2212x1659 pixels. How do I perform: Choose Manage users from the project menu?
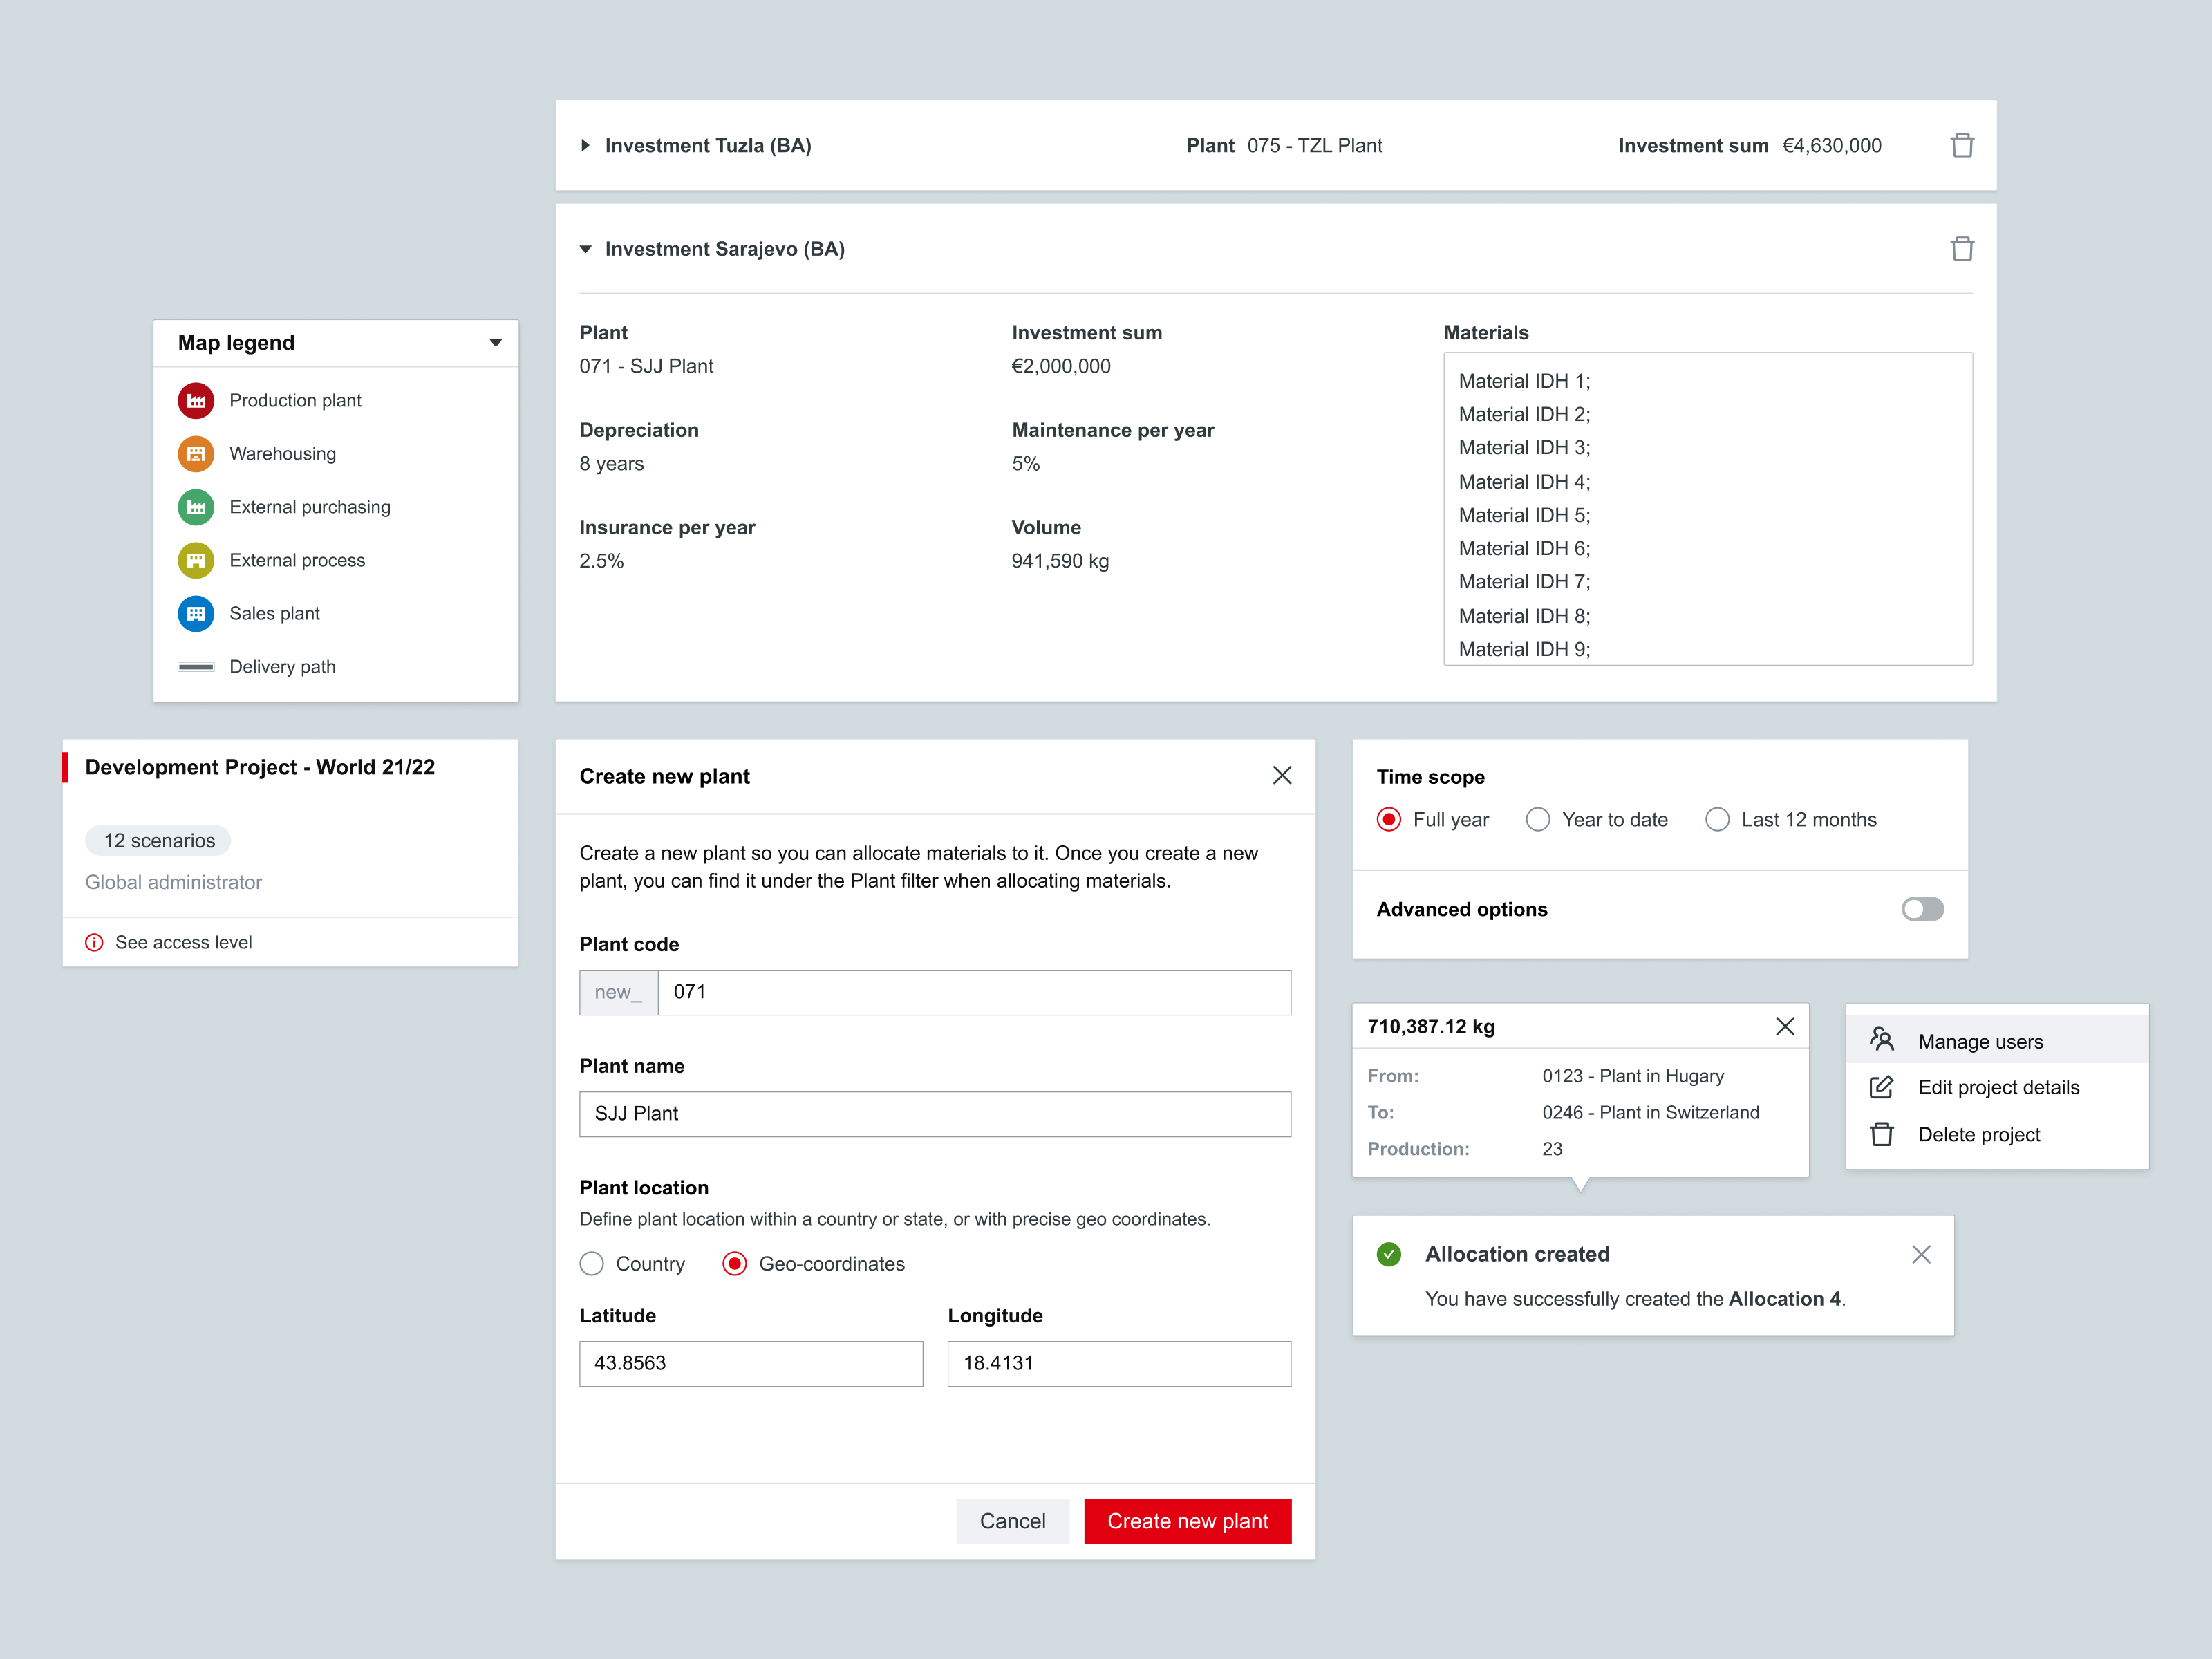tap(1980, 1041)
